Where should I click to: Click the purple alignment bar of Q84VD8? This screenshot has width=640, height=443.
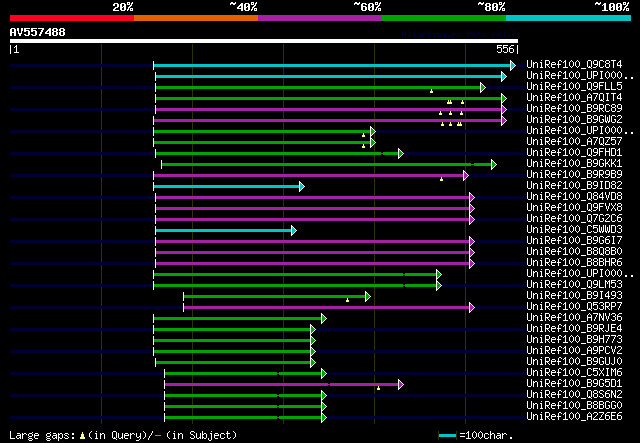pyautogui.click(x=312, y=198)
